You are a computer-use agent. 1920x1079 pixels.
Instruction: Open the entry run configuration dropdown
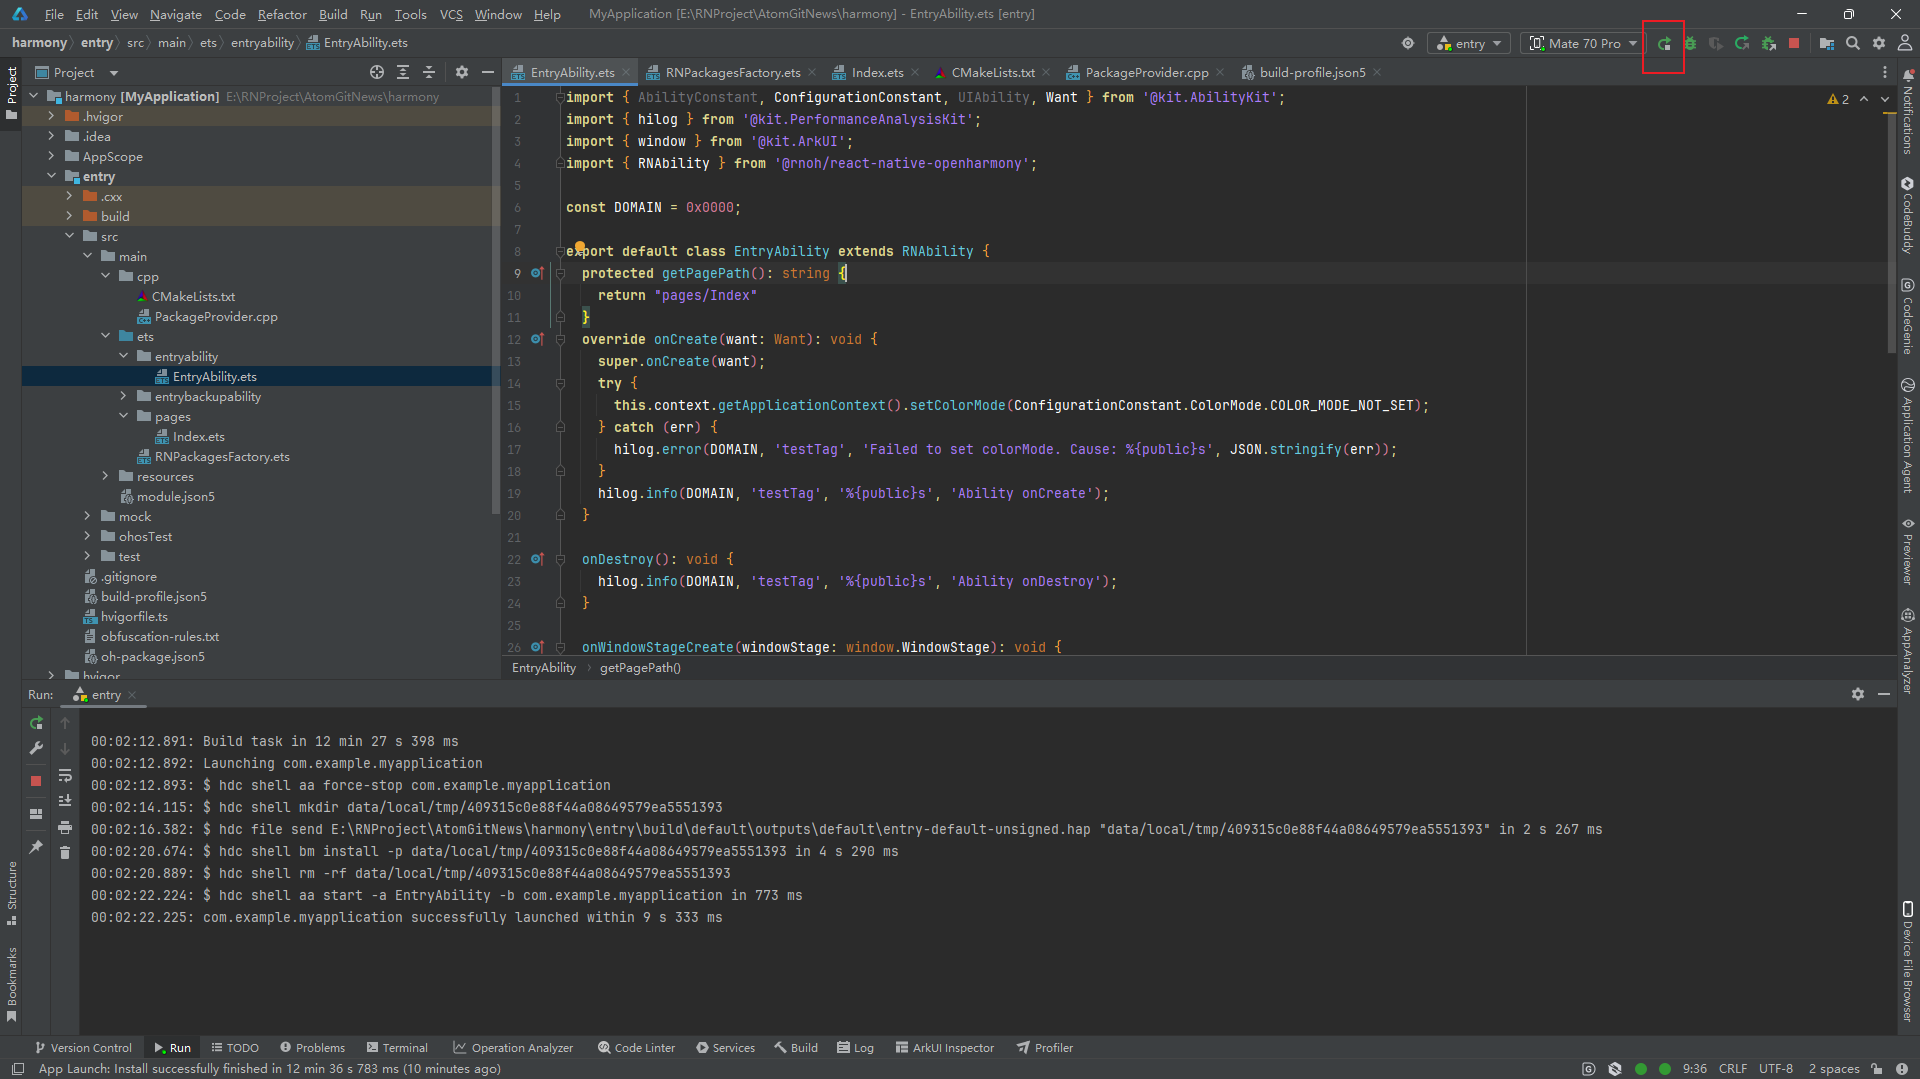click(1469, 43)
